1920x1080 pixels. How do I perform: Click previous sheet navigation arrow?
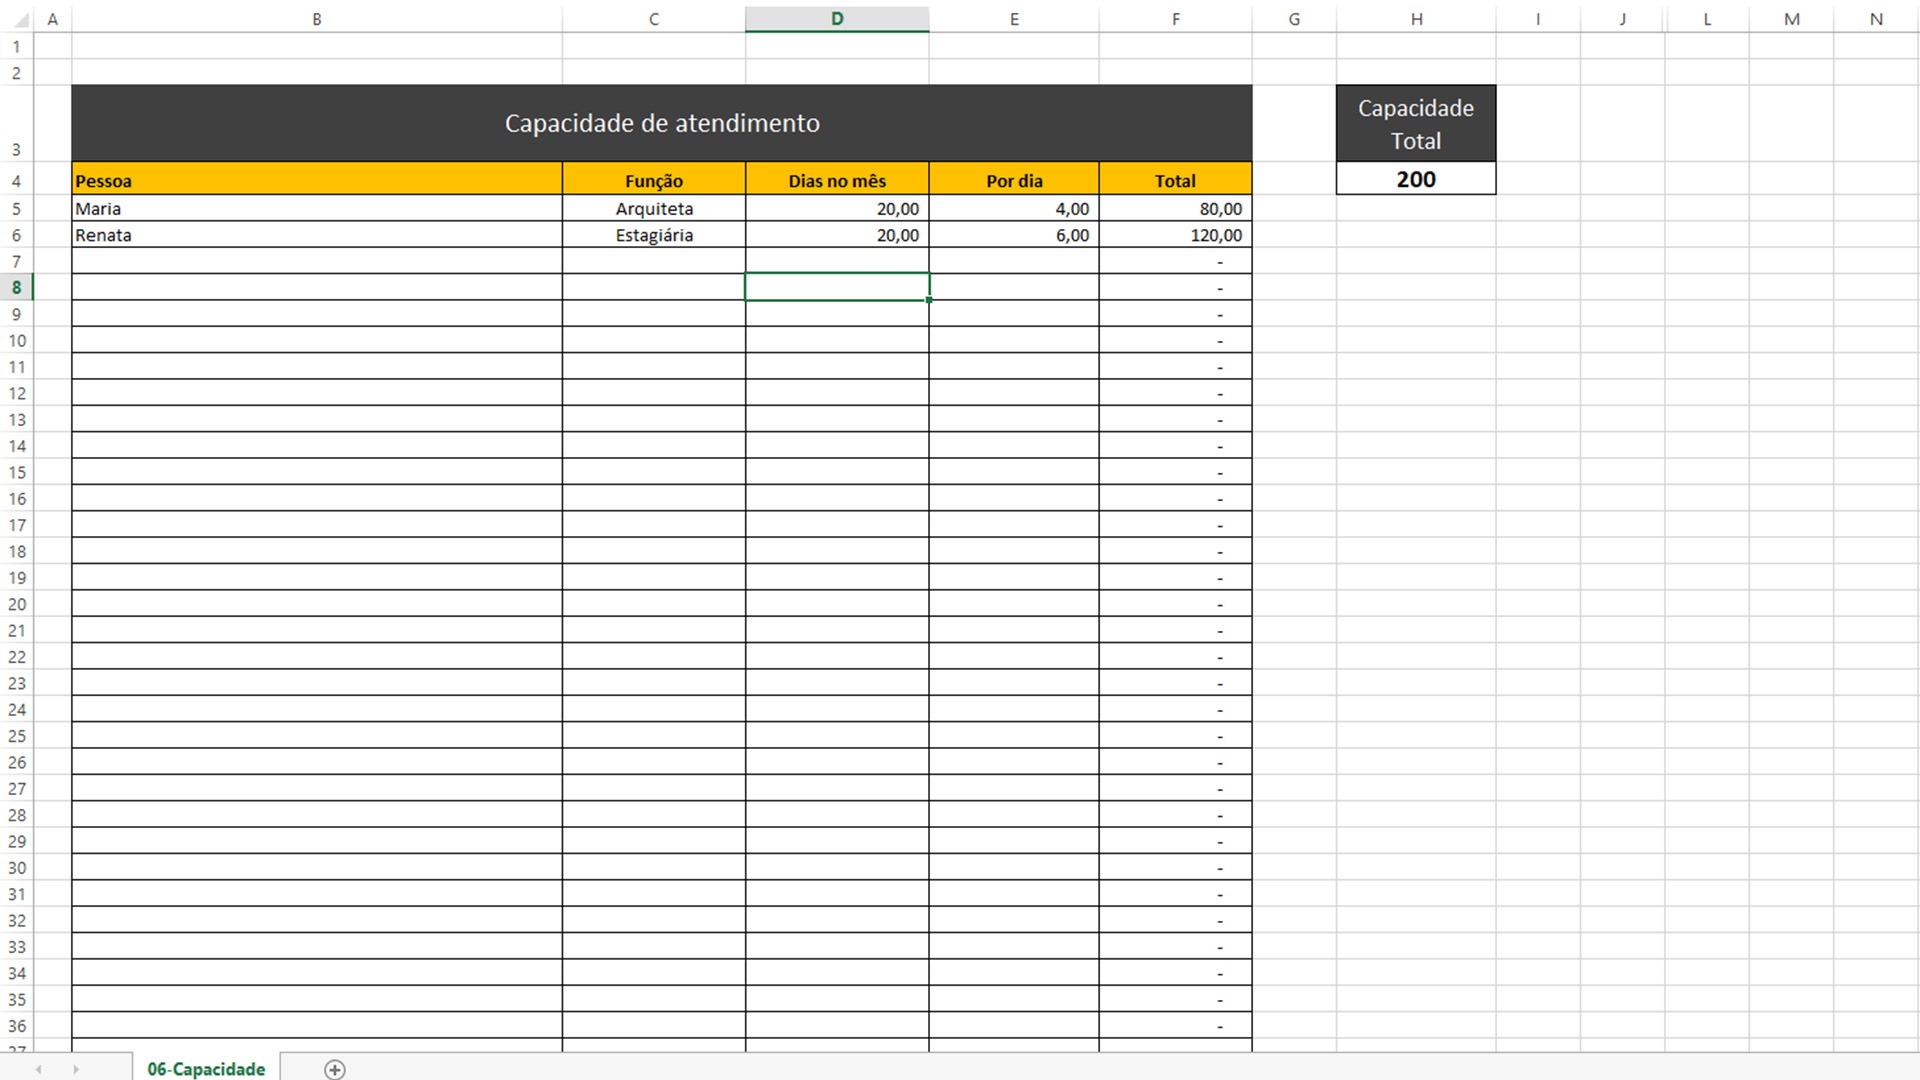pos(39,1069)
